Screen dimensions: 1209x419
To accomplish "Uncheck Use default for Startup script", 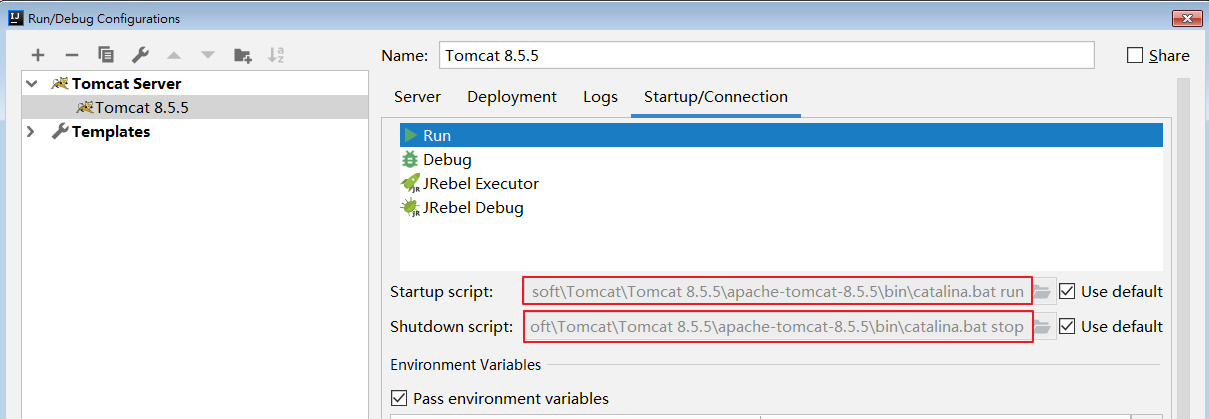I will [1067, 292].
